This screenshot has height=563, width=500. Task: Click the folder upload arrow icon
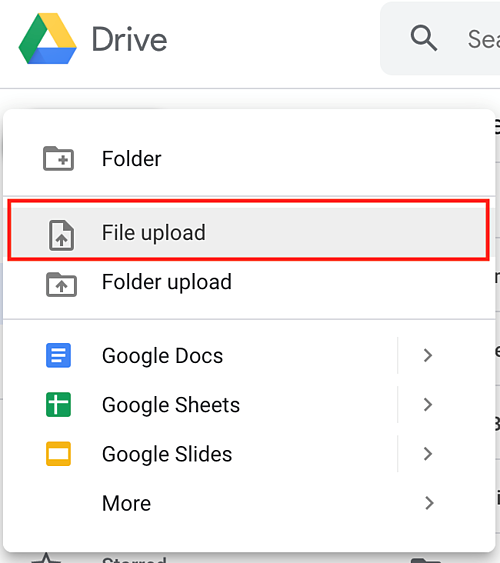click(61, 284)
